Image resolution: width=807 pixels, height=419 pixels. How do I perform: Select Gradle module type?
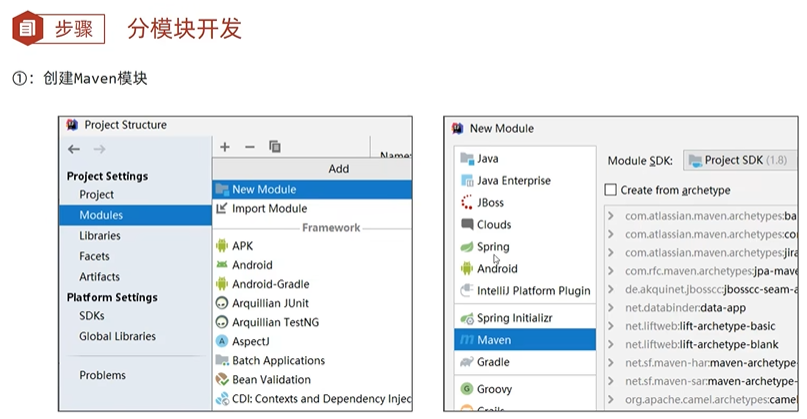(492, 362)
